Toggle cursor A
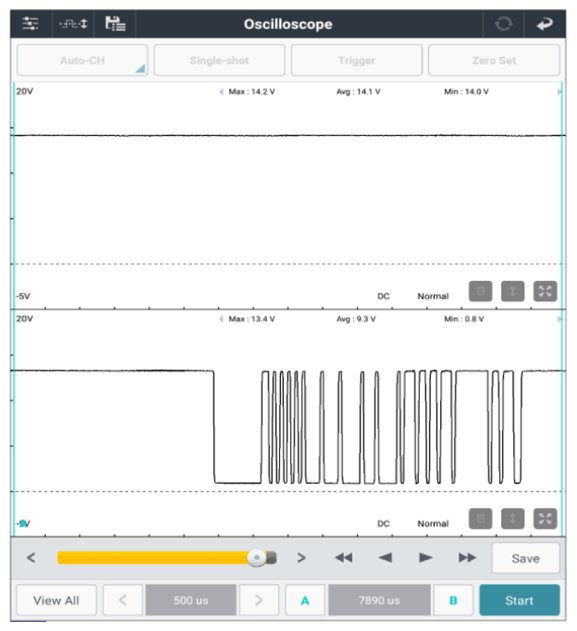The height and width of the screenshot is (631, 577). point(305,600)
